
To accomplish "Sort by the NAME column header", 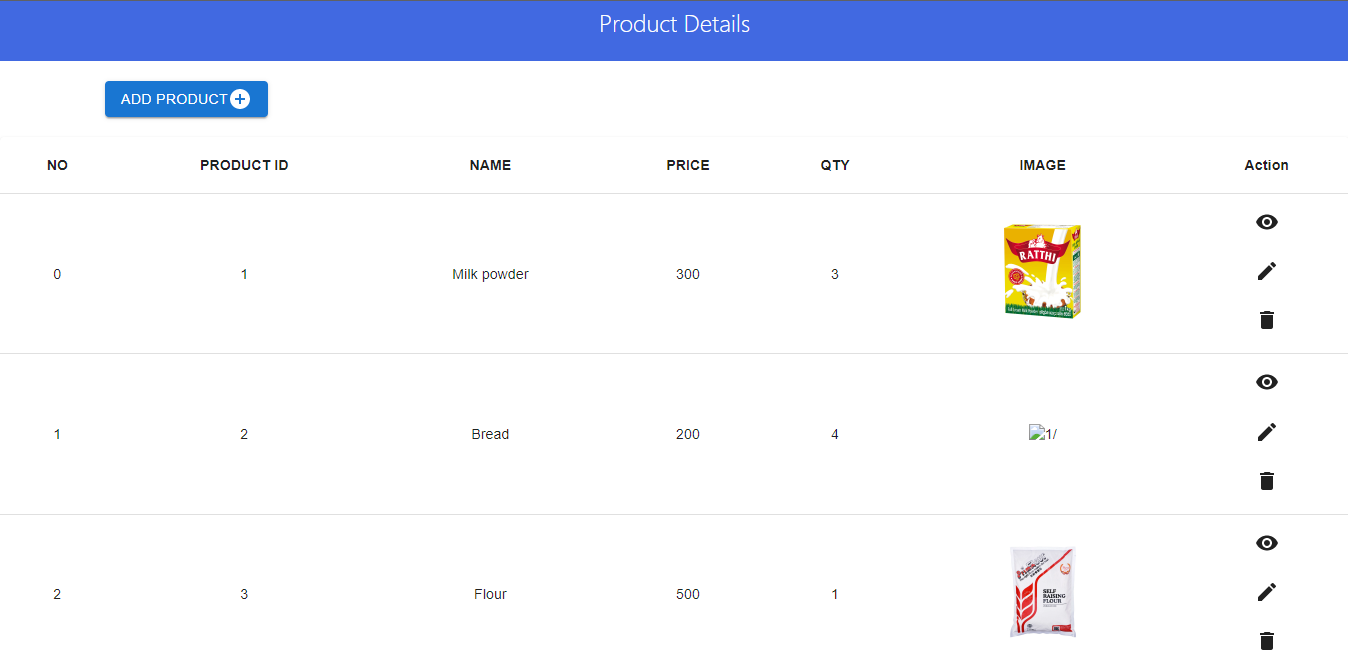I will (x=490, y=165).
